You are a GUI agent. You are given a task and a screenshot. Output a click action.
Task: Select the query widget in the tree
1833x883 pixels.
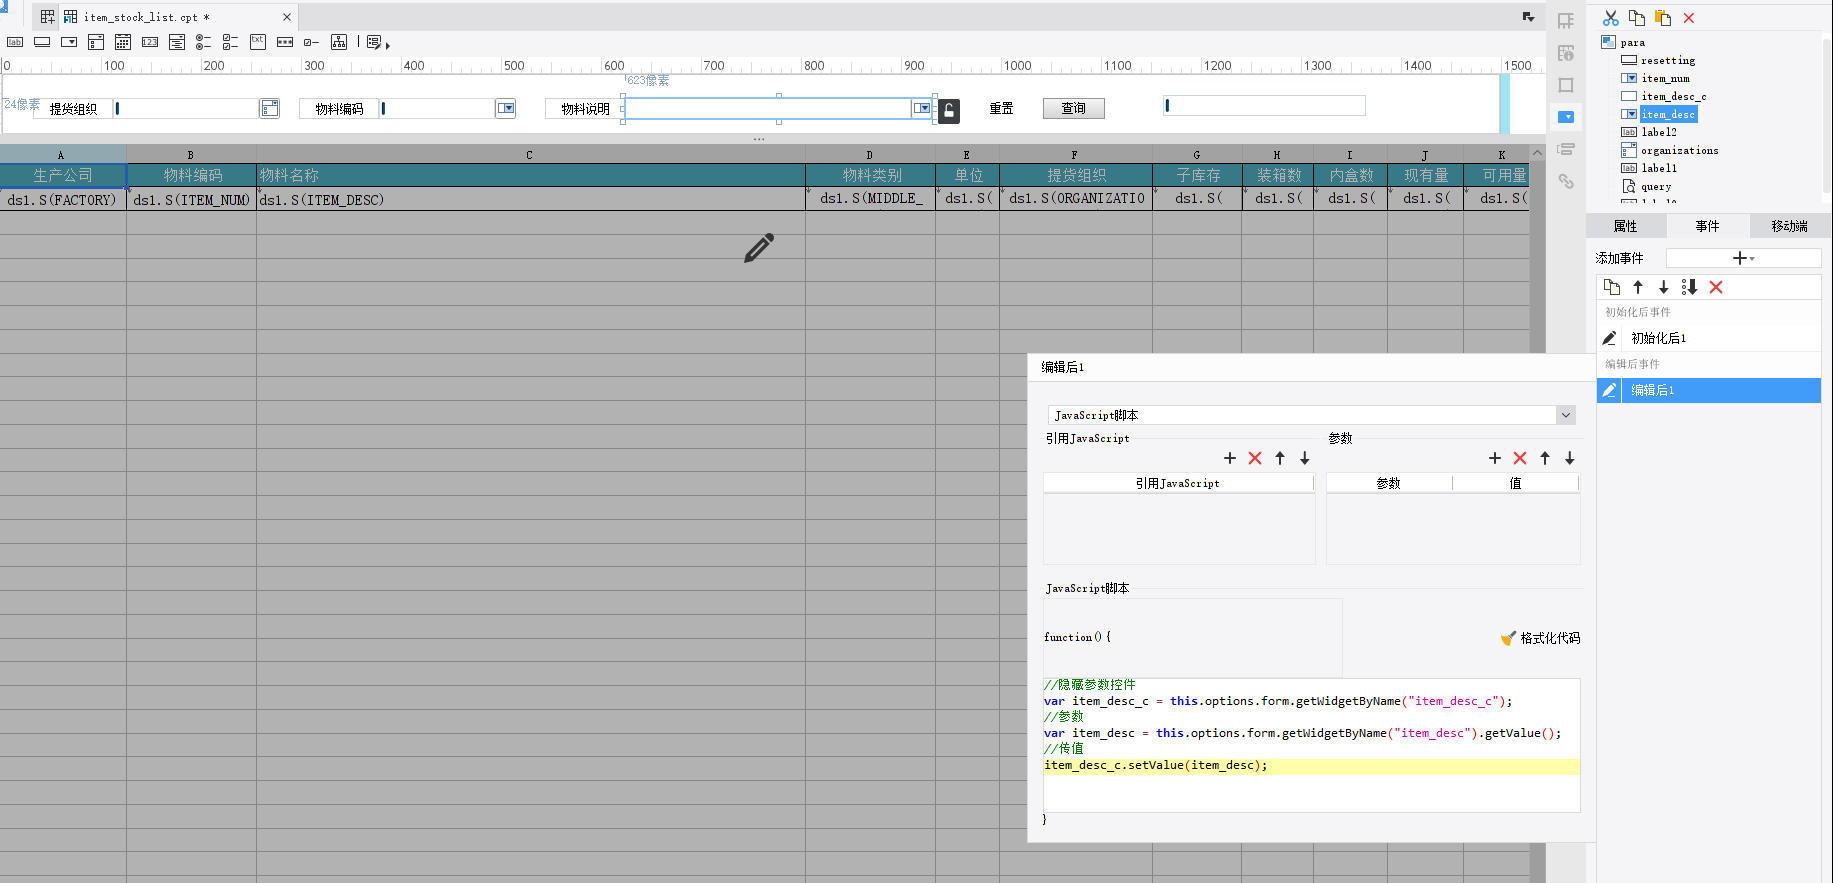pyautogui.click(x=1655, y=186)
